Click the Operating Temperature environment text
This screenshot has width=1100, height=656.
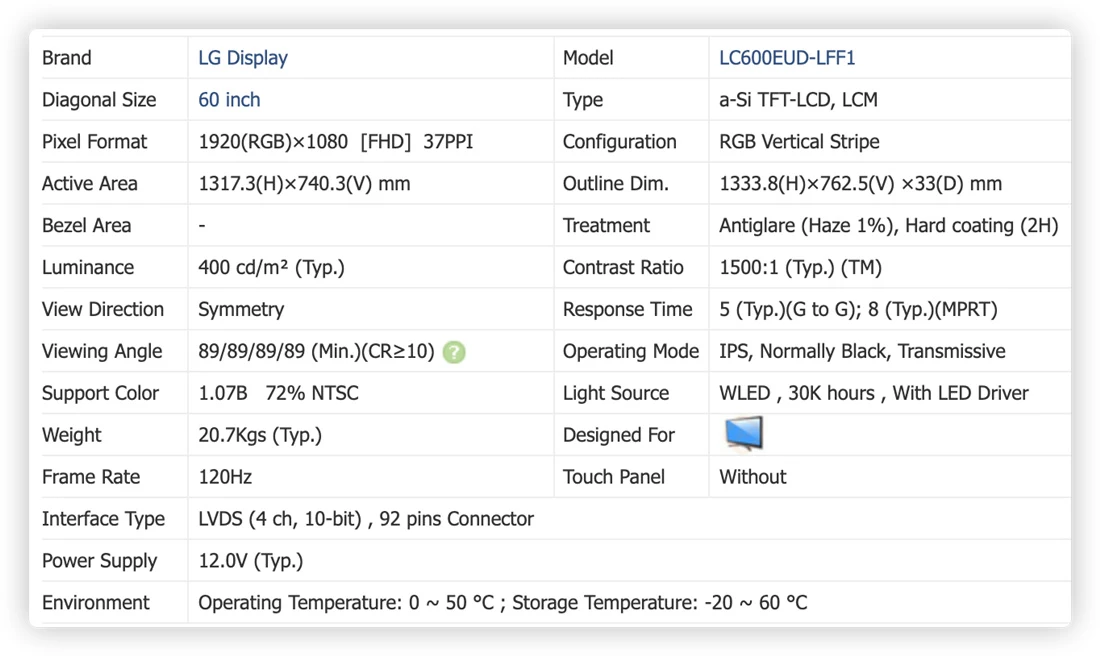coord(502,603)
